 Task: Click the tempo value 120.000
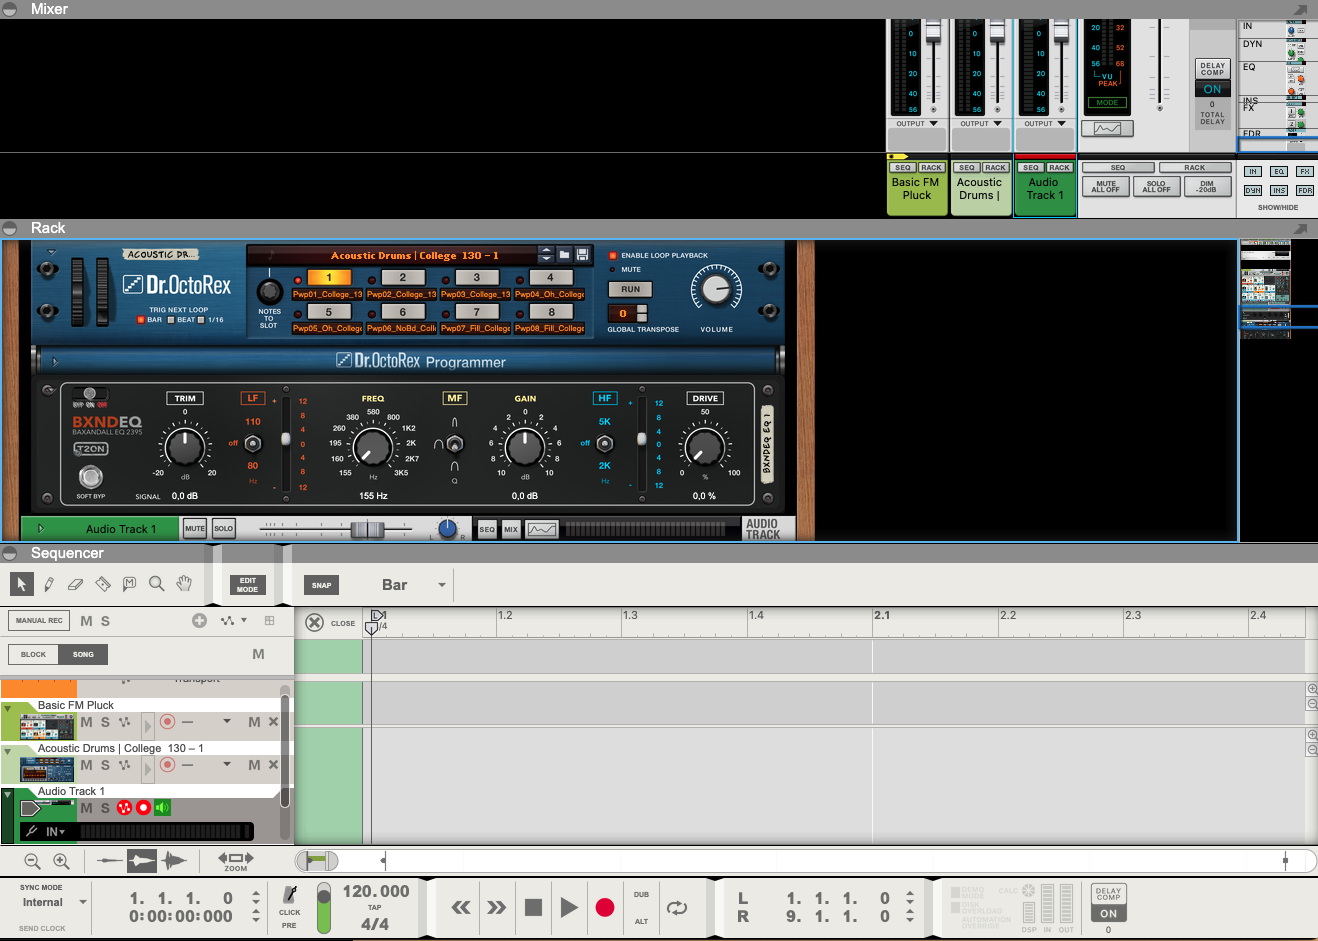376,891
